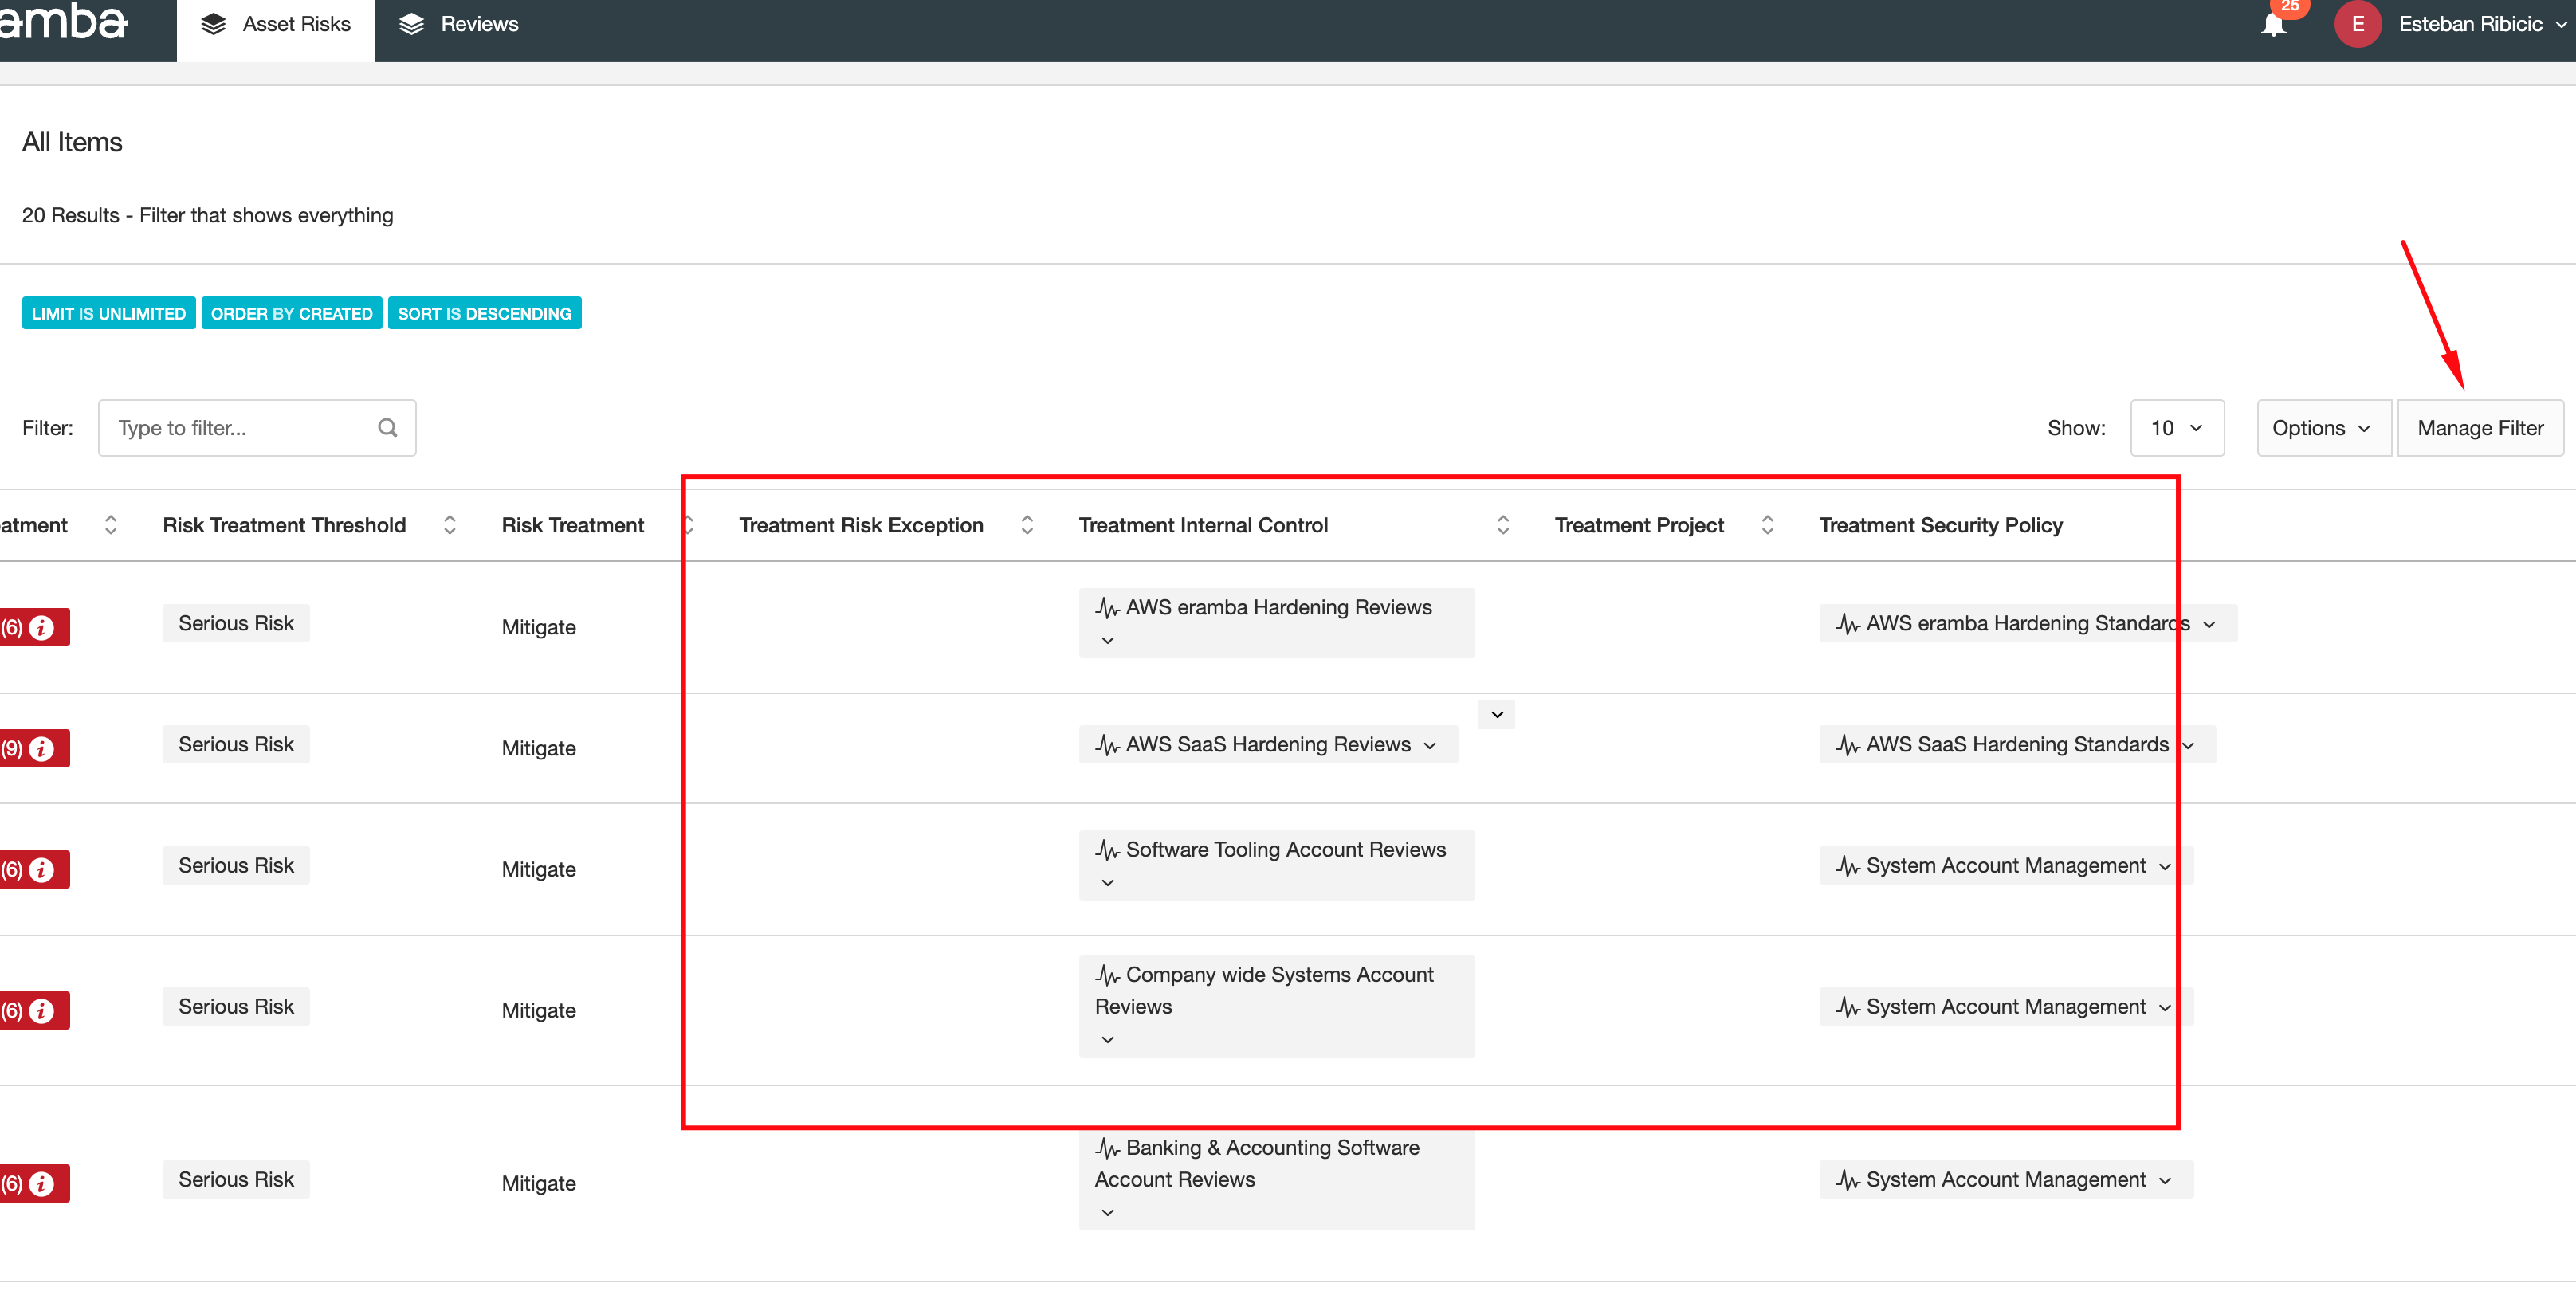The image size is (2576, 1291).
Task: Click the eramba logo in the top bar
Action: [x=64, y=23]
